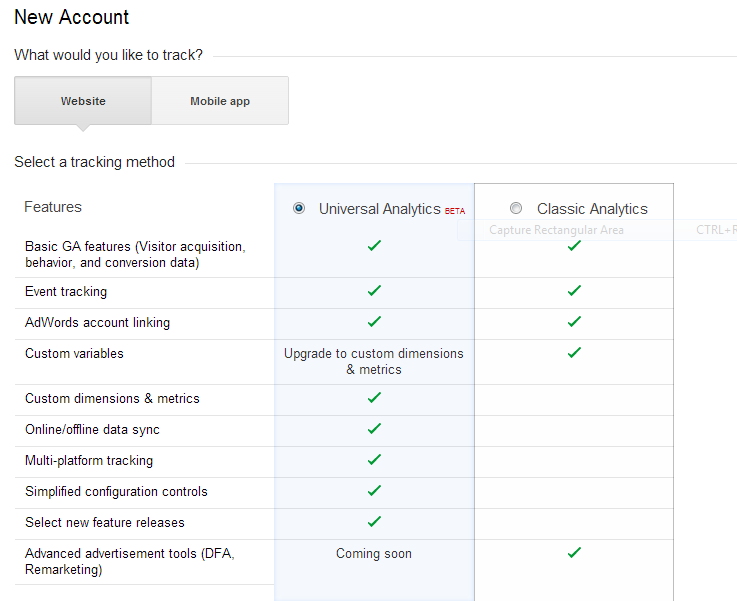
Task: Select the Classic Analytics radio button
Action: point(516,208)
